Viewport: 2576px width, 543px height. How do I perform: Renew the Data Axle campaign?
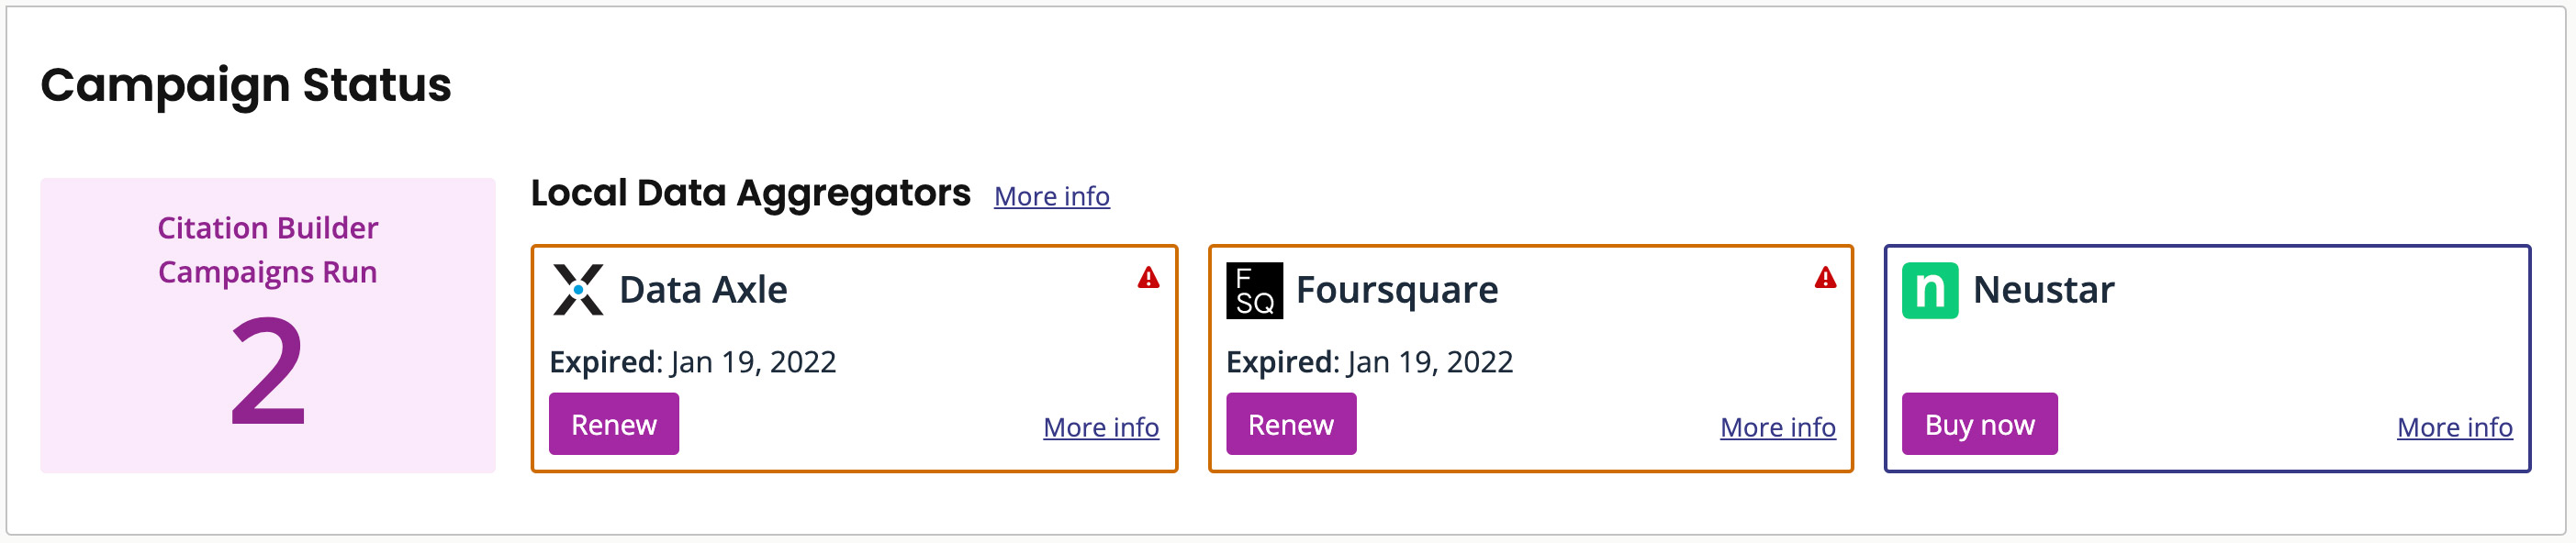pos(613,424)
